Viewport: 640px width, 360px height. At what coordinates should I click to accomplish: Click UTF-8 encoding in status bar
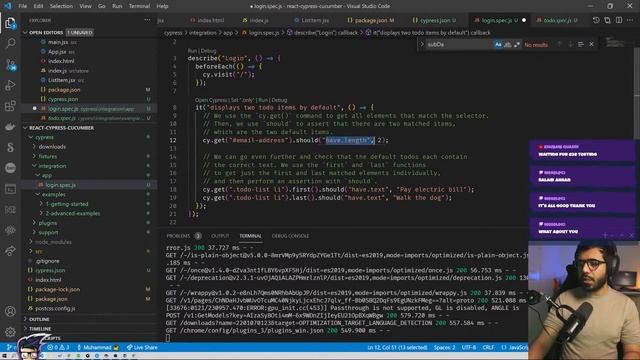tap(469, 347)
